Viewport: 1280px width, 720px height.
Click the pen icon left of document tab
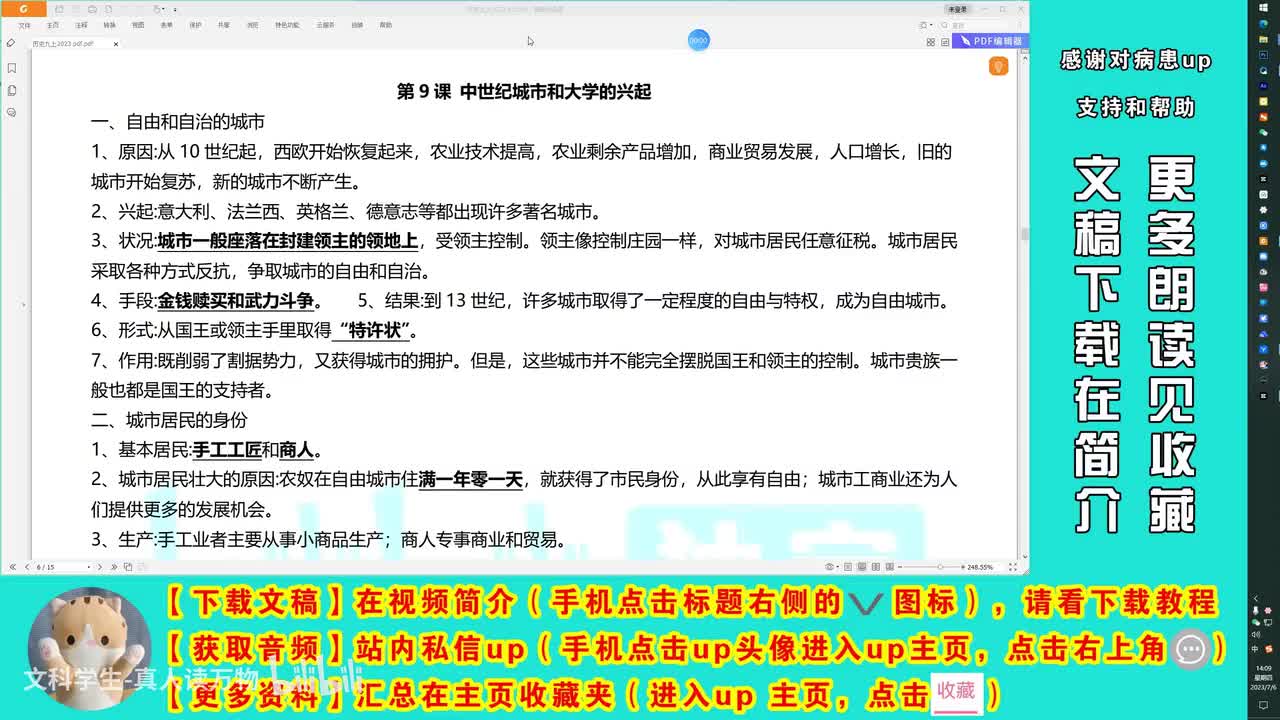11,43
